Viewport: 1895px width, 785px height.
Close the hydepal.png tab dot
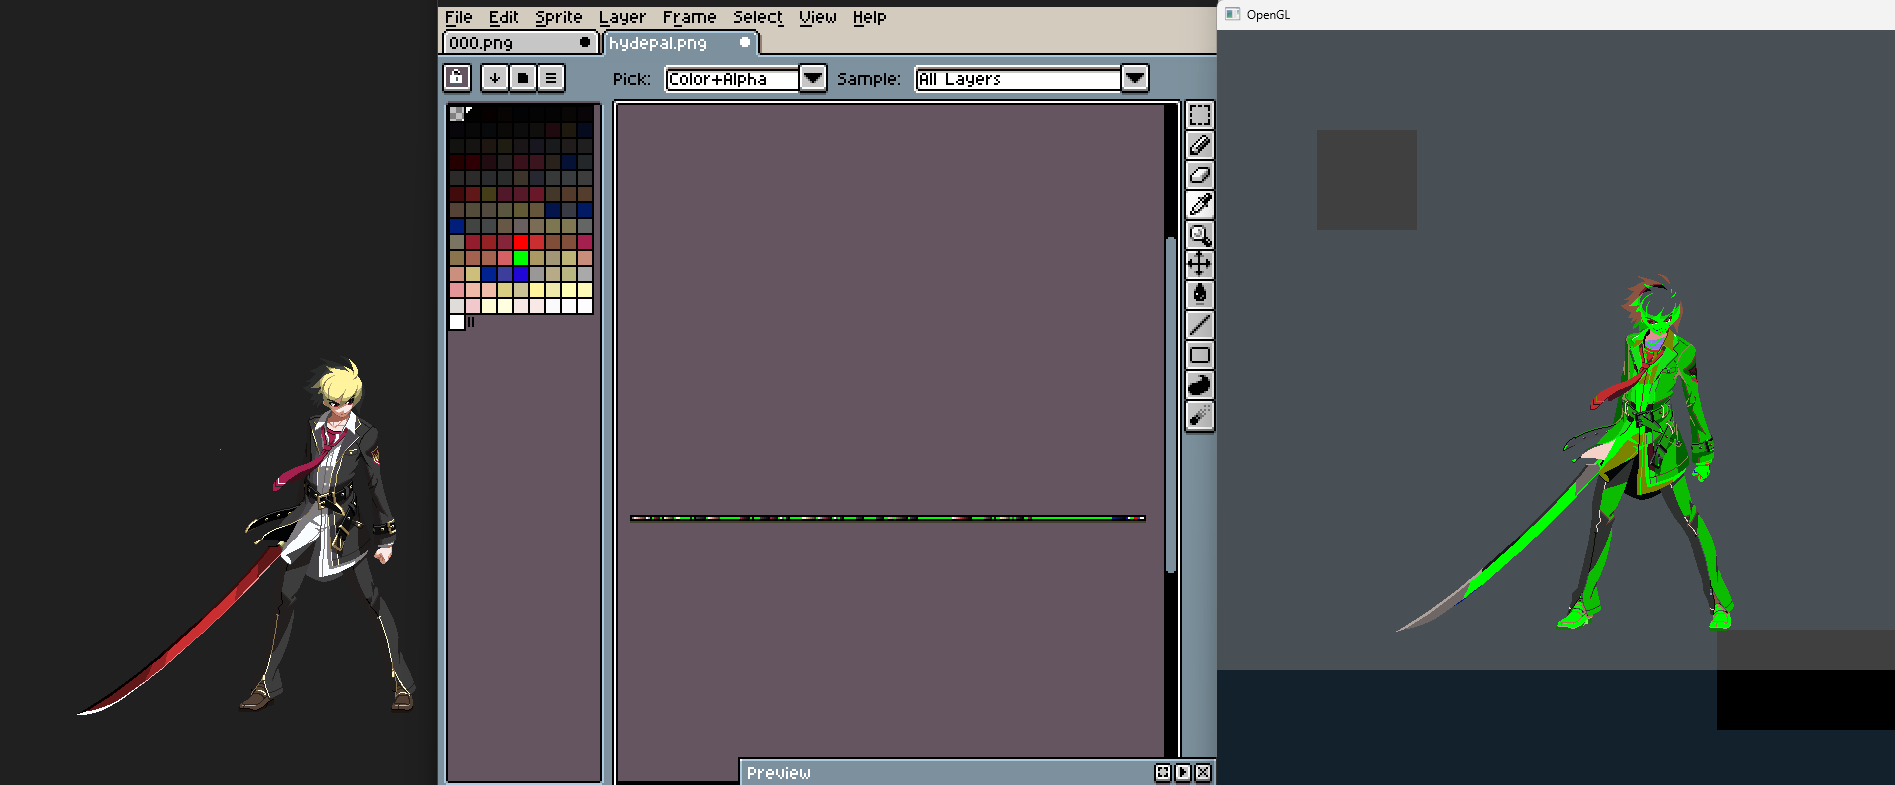click(x=744, y=42)
